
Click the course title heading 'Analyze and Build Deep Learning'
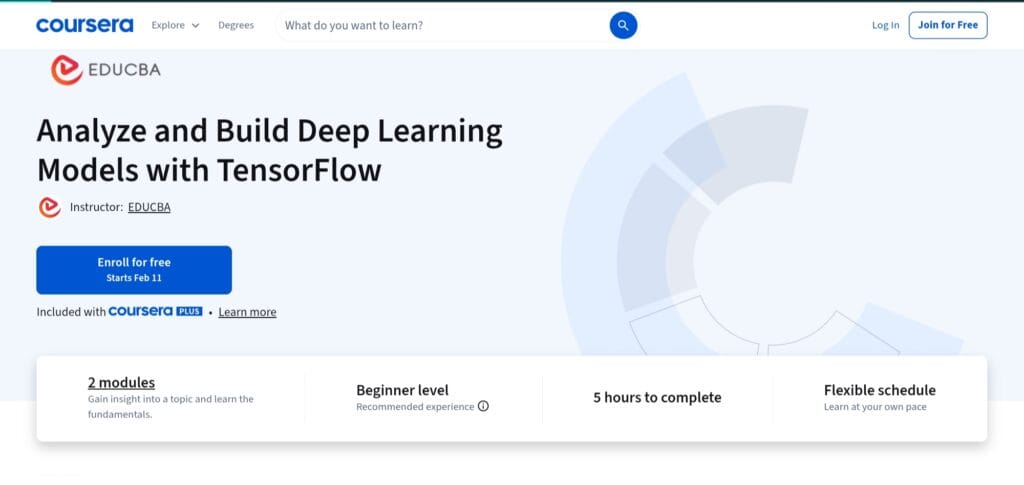click(270, 131)
